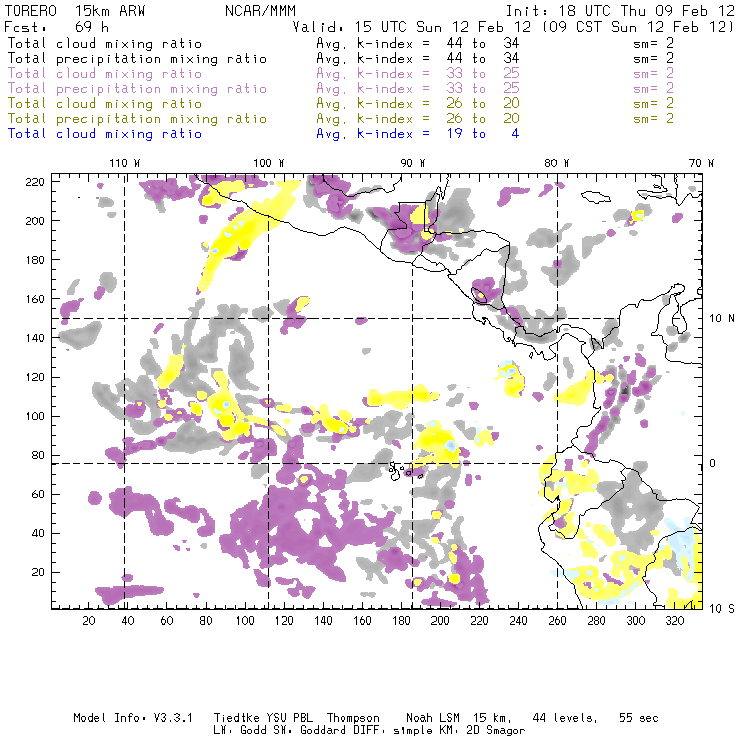Click the "0" equator latitude label
Image resolution: width=740 pixels, height=740 pixels.
click(x=713, y=463)
